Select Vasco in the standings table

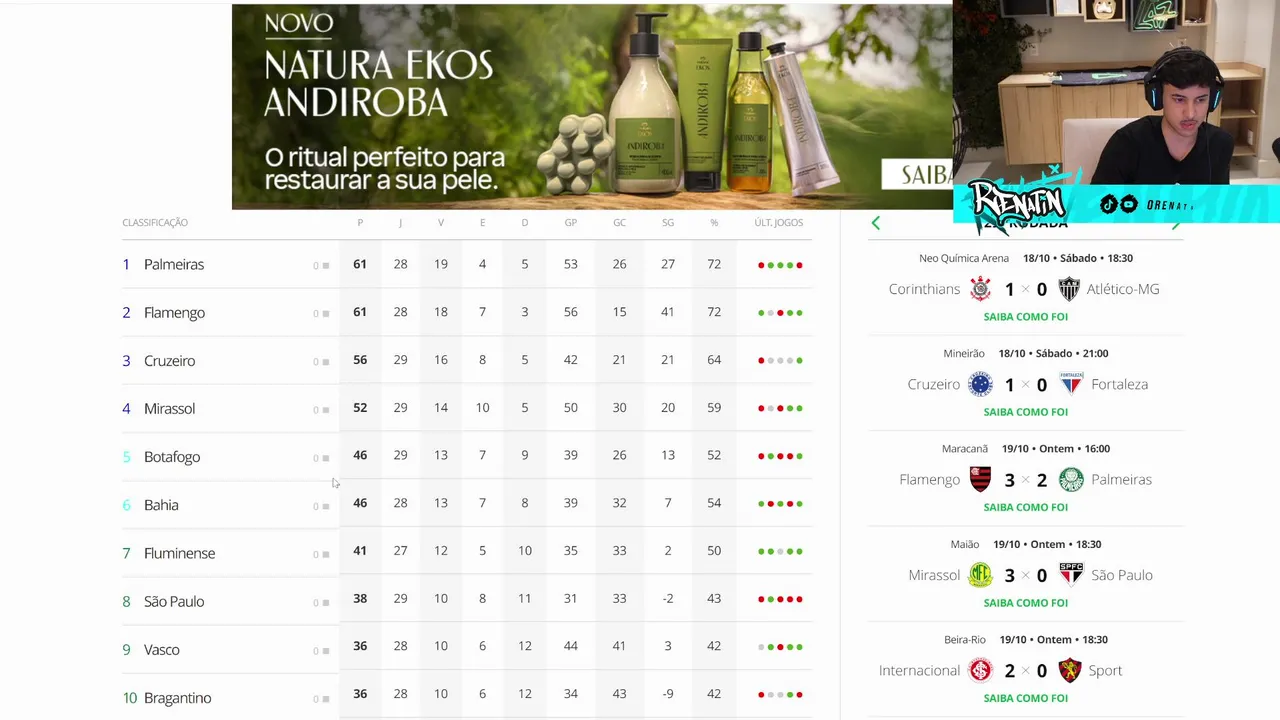click(162, 649)
